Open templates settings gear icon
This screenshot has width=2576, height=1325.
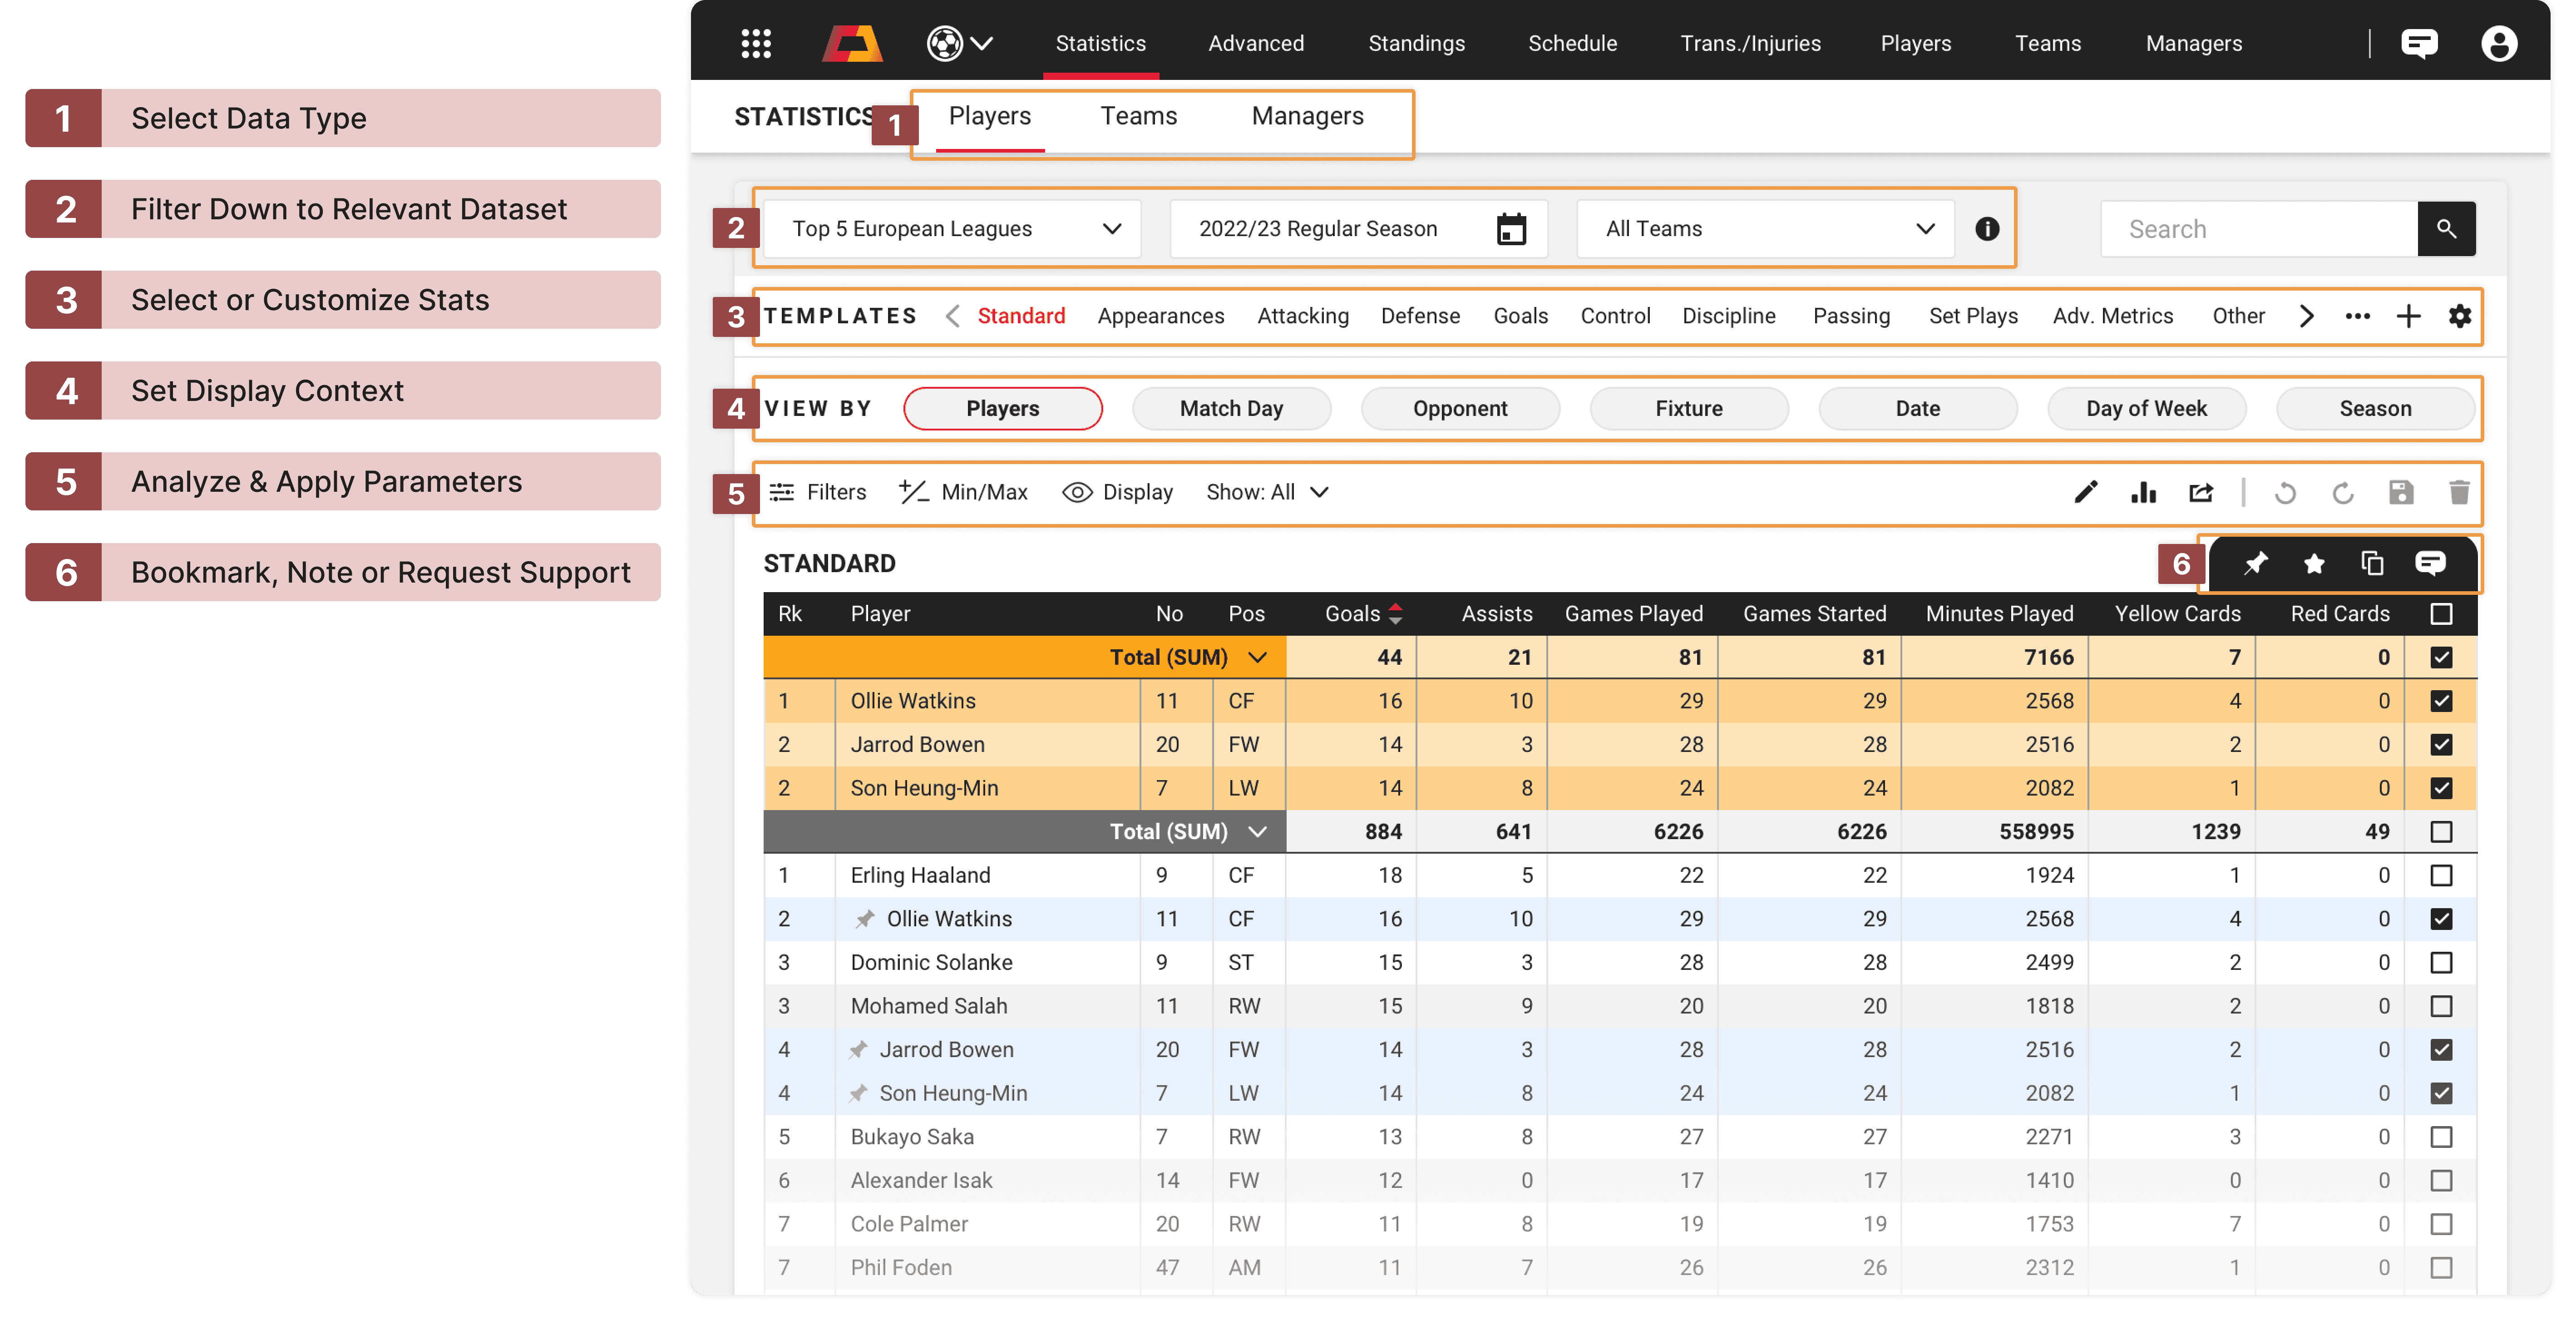pyautogui.click(x=2460, y=316)
